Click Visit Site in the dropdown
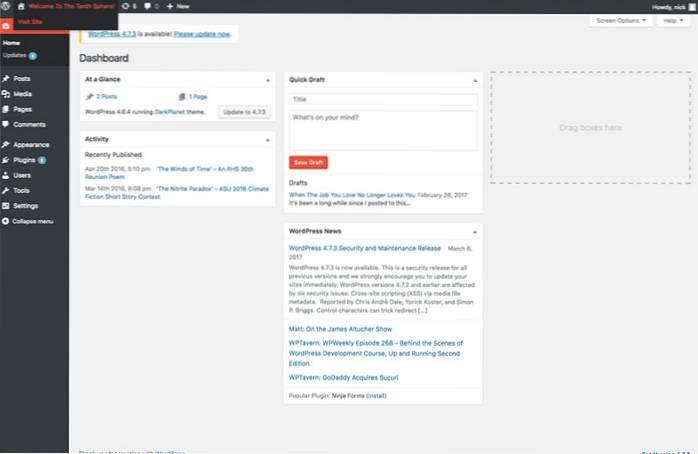 (x=30, y=21)
